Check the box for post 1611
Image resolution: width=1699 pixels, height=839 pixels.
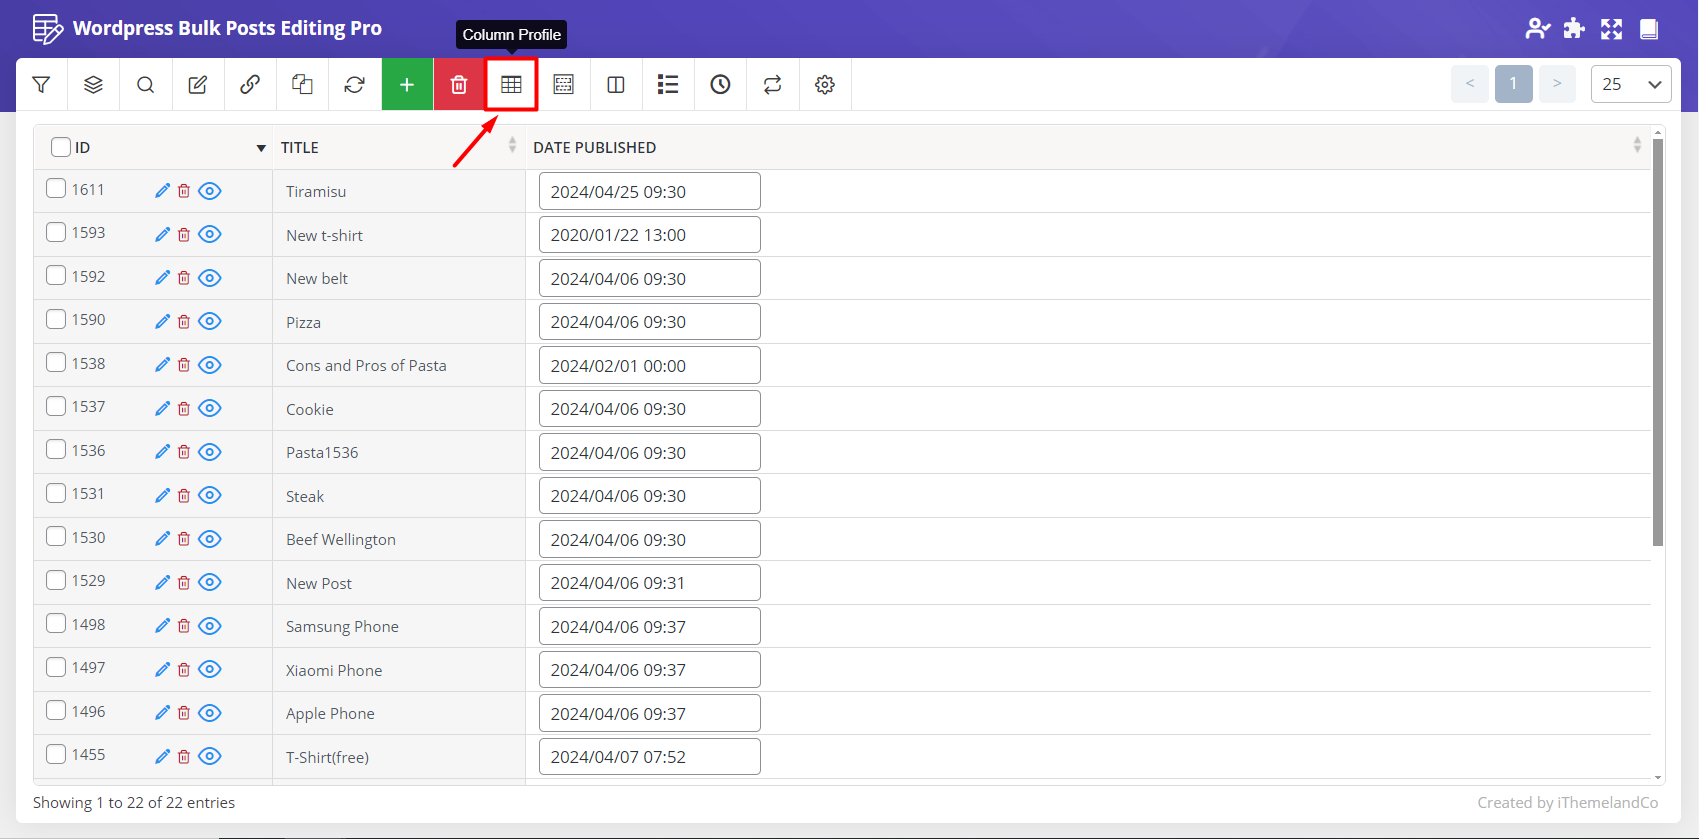pyautogui.click(x=56, y=189)
